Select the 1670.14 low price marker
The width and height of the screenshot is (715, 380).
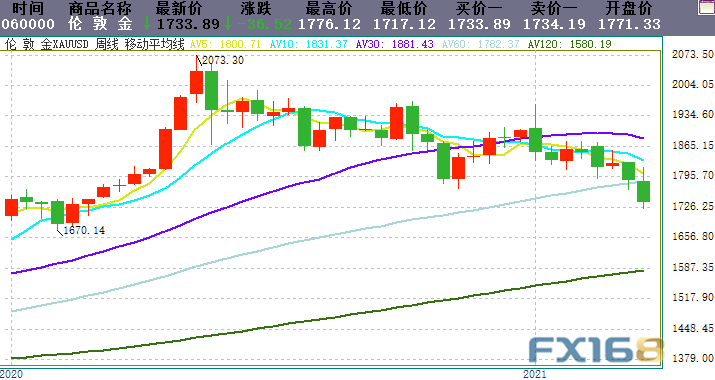[x=83, y=230]
